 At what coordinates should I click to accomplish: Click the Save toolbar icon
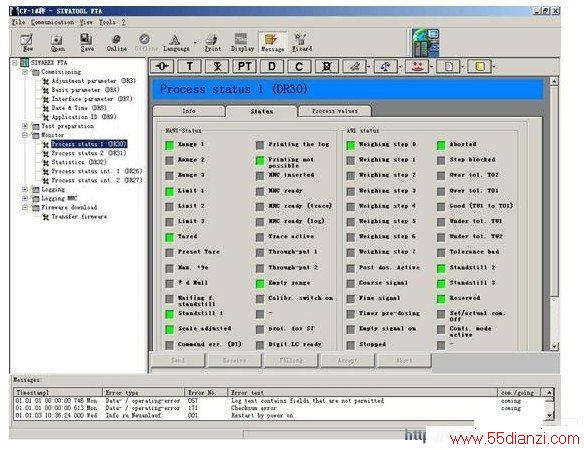[x=87, y=42]
